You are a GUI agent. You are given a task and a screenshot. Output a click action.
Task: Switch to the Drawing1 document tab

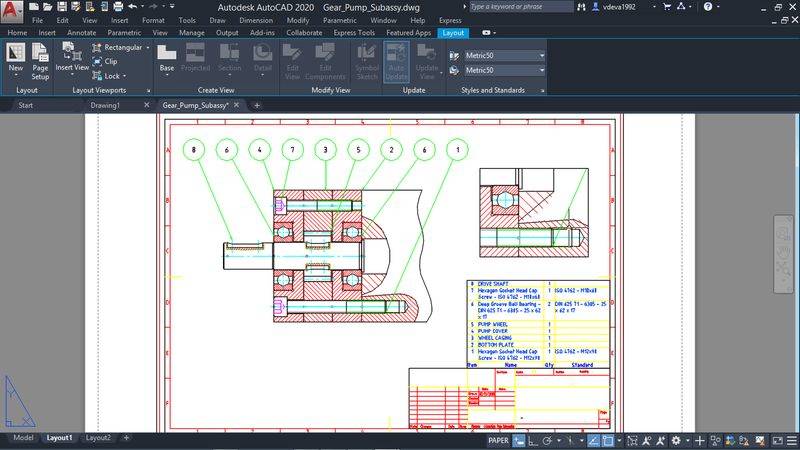pyautogui.click(x=105, y=104)
